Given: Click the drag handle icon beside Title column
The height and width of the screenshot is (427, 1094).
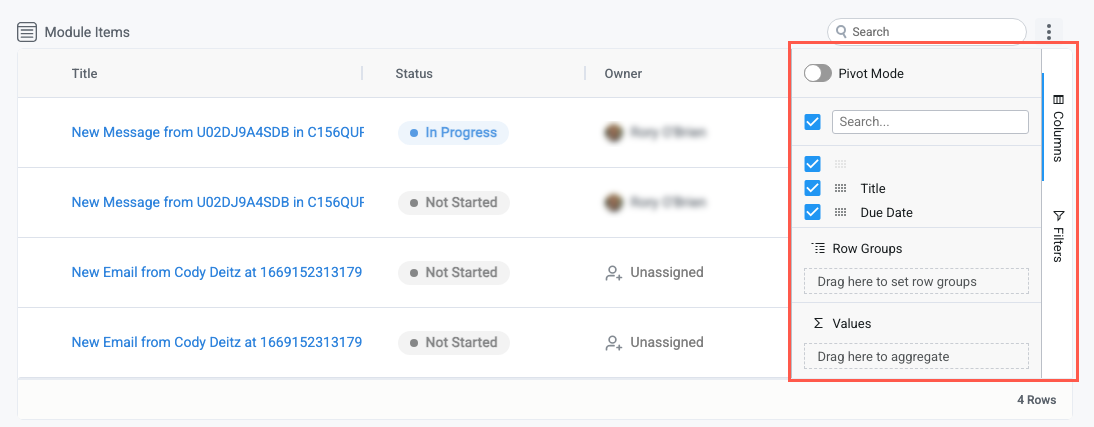Looking at the screenshot, I should click(840, 188).
